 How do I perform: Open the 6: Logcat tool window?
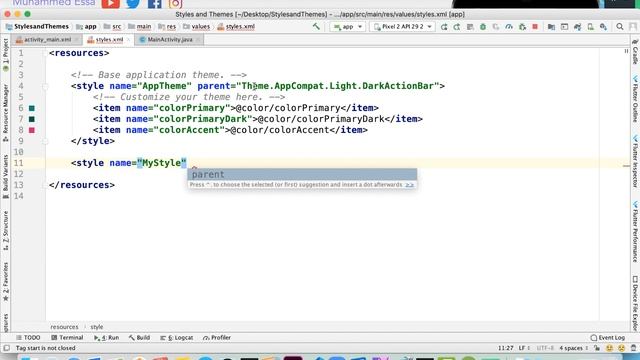tap(177, 338)
